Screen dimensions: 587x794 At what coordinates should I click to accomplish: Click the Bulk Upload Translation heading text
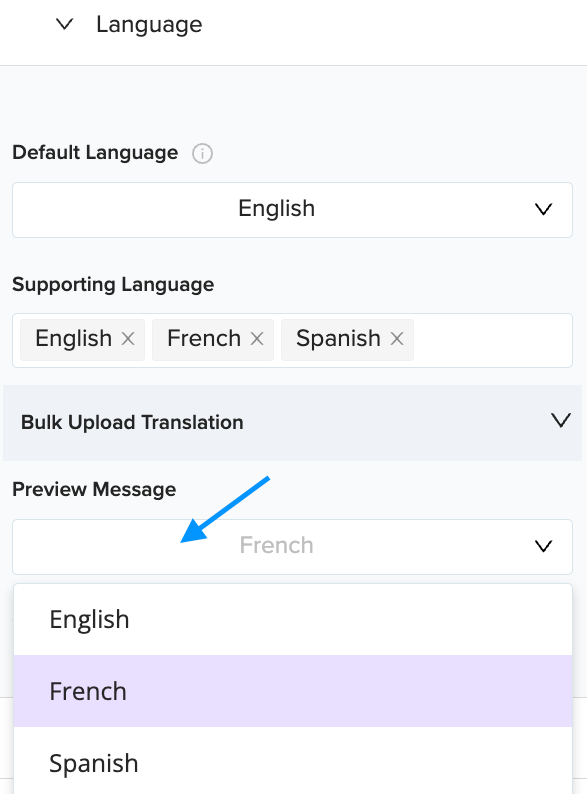(132, 422)
